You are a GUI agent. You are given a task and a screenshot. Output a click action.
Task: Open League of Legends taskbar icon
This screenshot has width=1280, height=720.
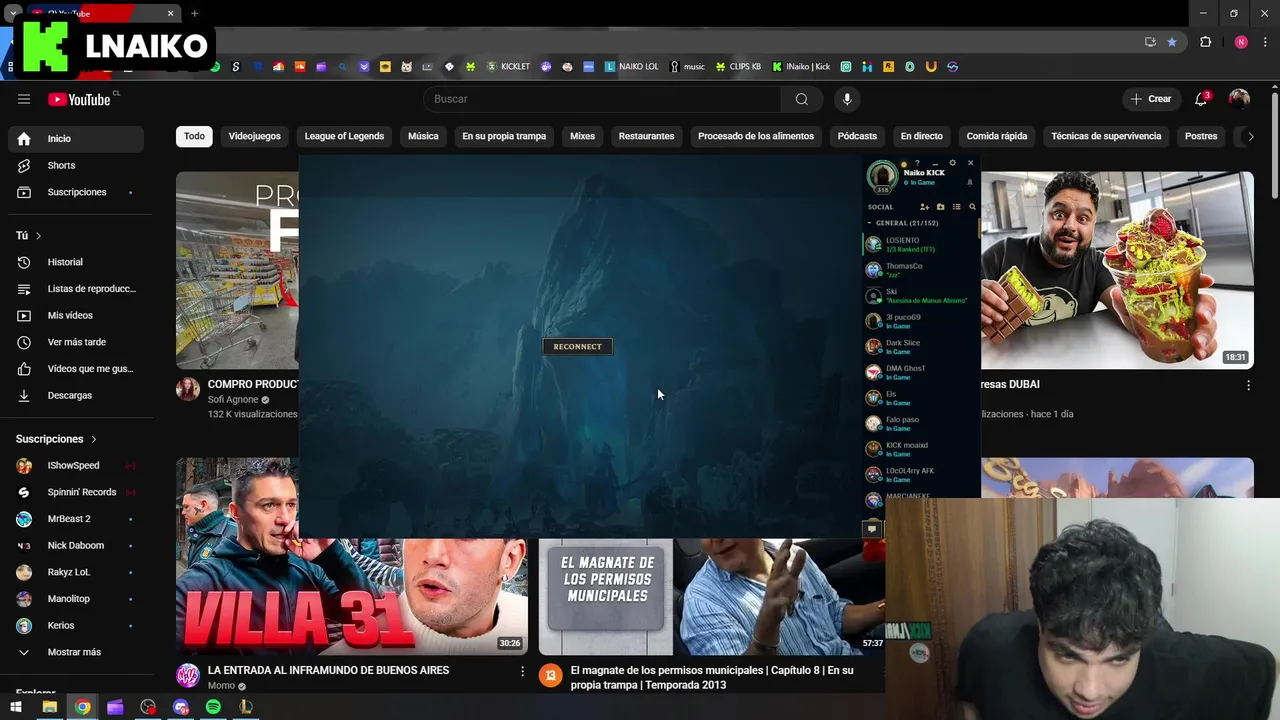(x=245, y=707)
